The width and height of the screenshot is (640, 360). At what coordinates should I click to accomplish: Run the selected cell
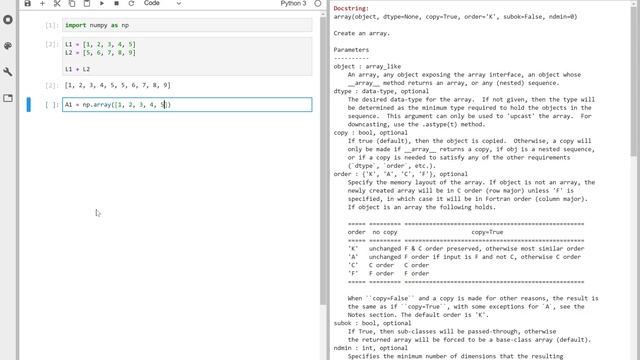tap(102, 3)
